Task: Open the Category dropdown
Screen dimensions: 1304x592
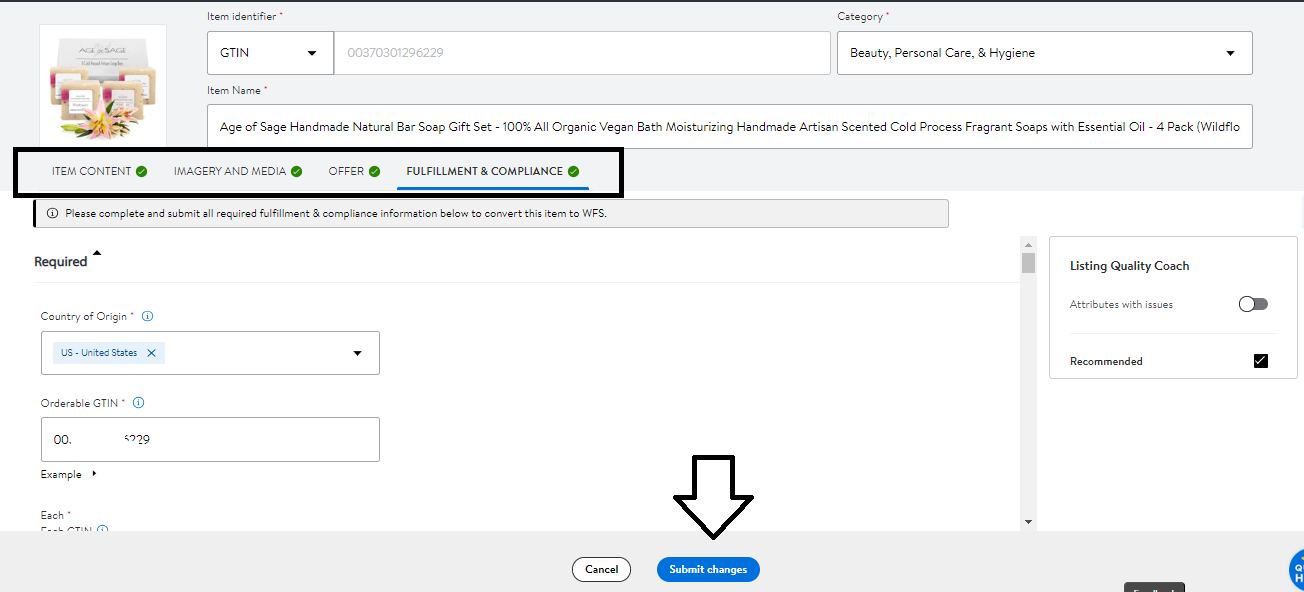Action: tap(1044, 53)
